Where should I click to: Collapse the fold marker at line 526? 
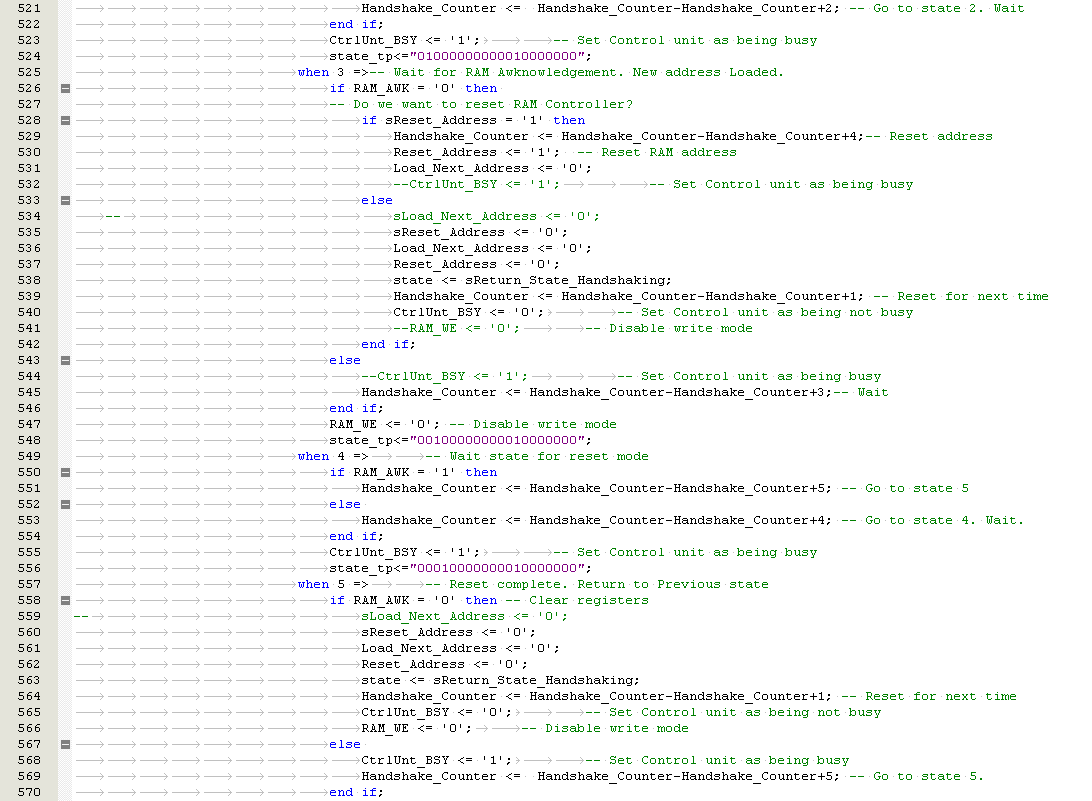(66, 88)
